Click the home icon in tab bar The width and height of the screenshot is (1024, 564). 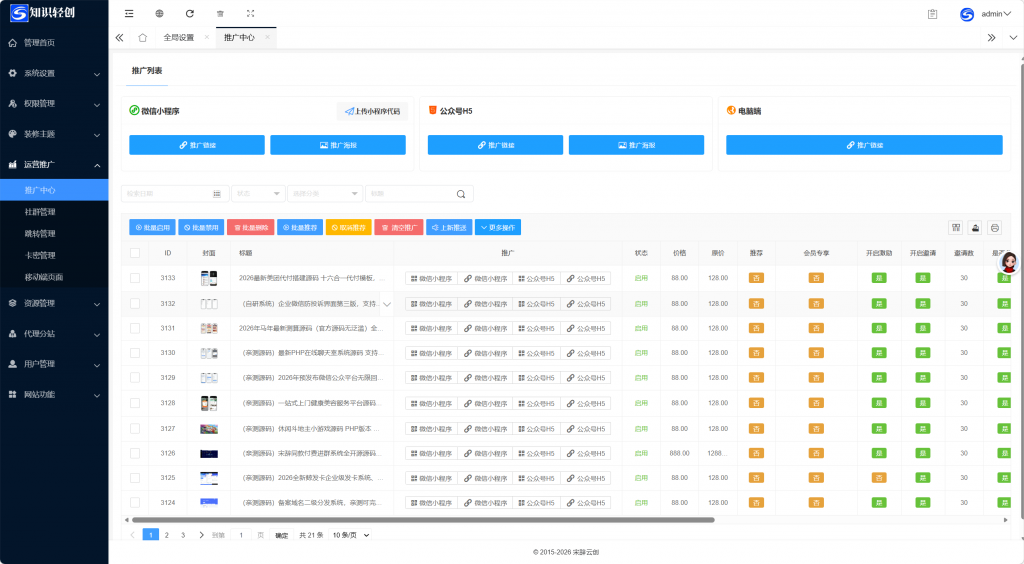coord(143,37)
